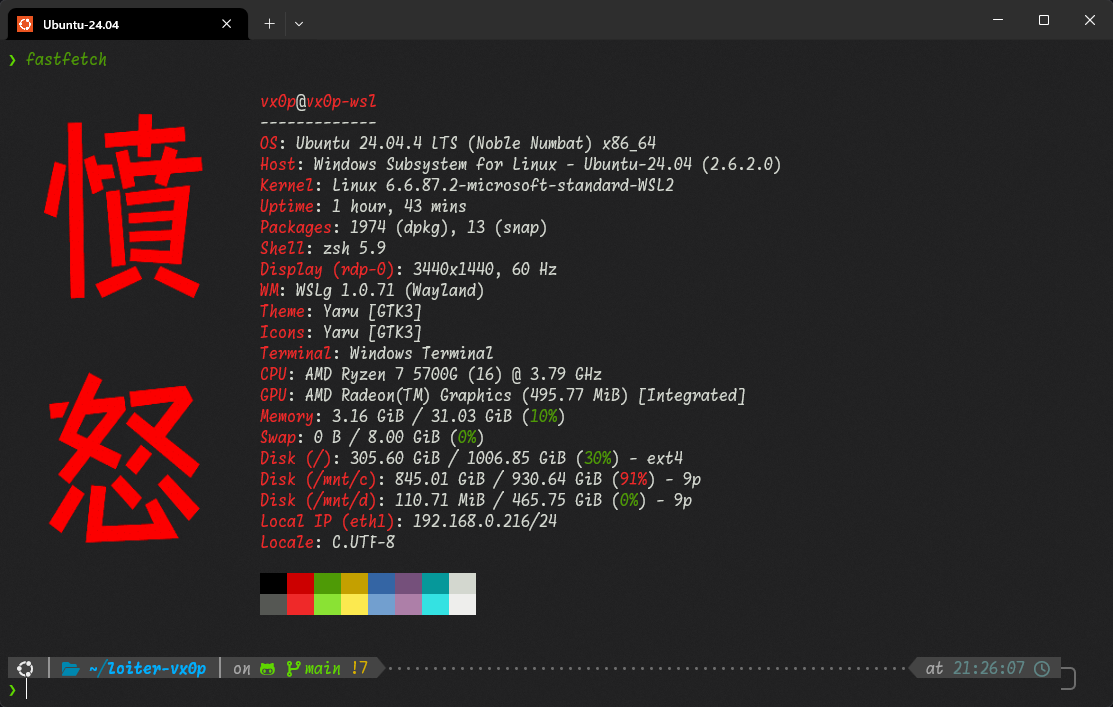Click the teal color swatch
The width and height of the screenshot is (1113, 707).
tap(435, 583)
